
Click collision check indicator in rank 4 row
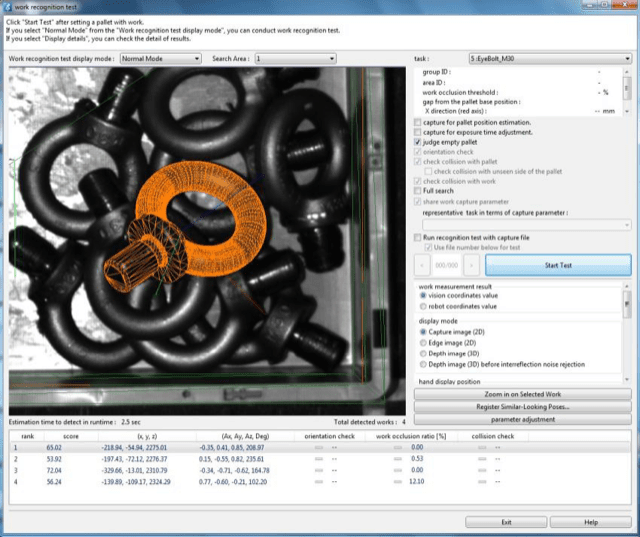482,482
